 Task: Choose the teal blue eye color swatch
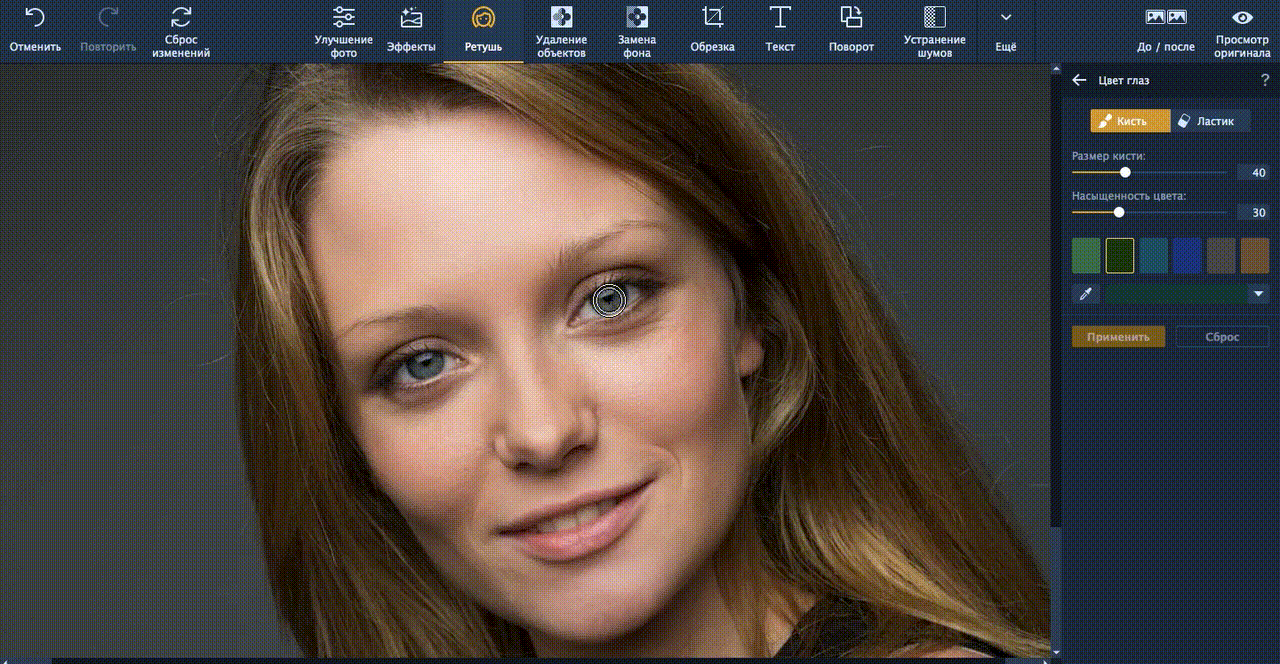pos(1153,255)
